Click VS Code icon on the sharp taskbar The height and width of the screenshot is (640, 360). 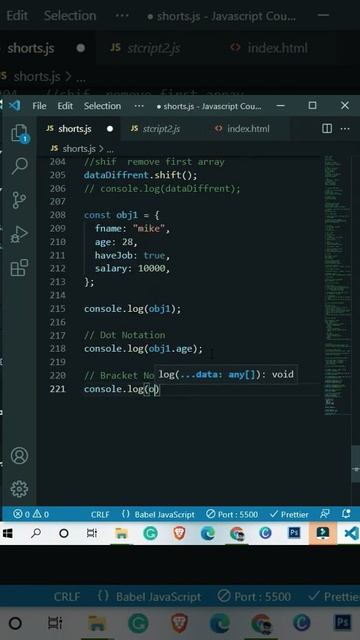[x=351, y=533]
